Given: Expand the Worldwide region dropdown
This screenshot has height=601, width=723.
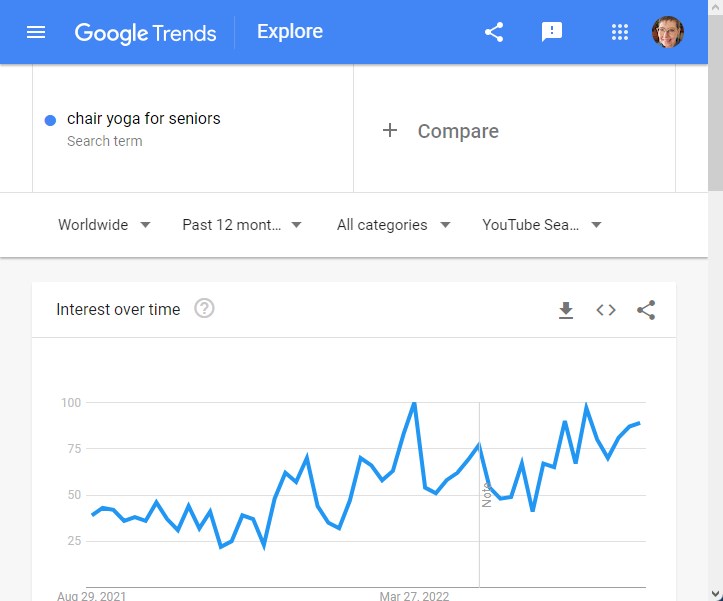Looking at the screenshot, I should click(x=105, y=225).
